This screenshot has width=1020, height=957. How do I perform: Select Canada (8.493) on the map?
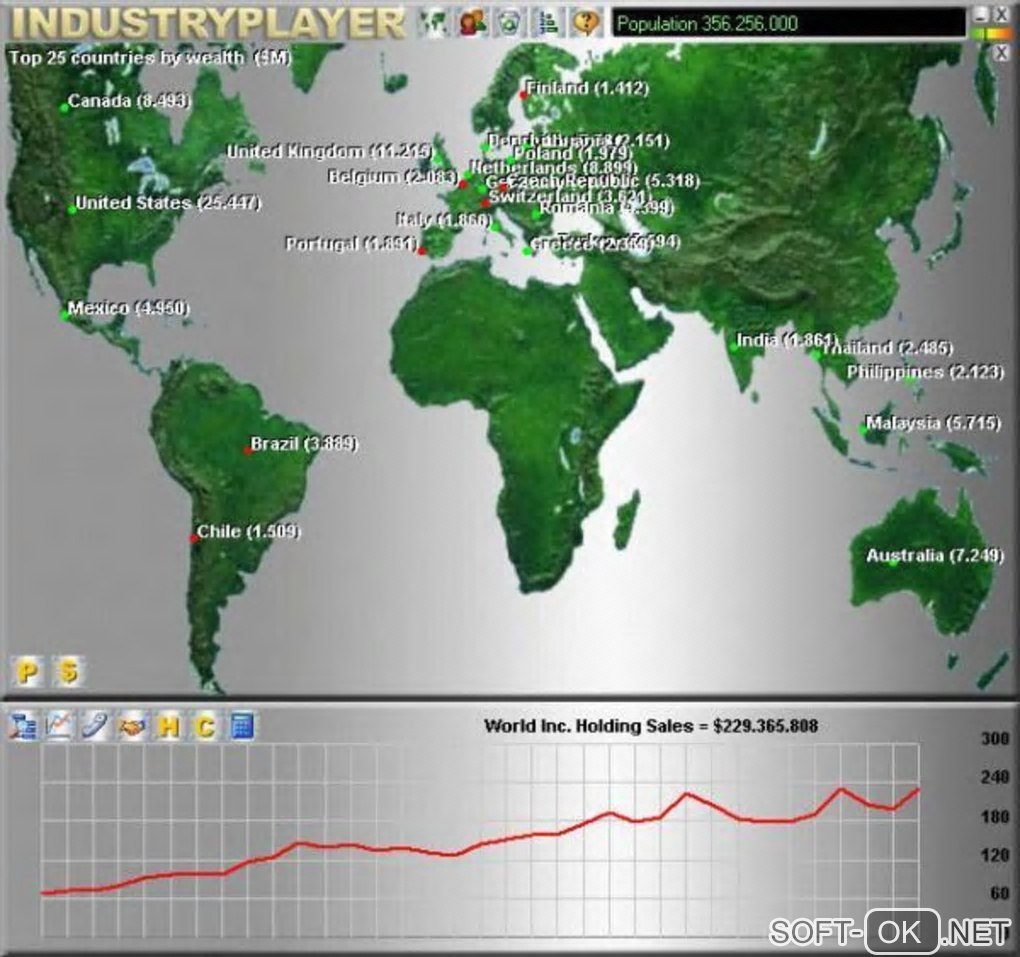point(129,101)
